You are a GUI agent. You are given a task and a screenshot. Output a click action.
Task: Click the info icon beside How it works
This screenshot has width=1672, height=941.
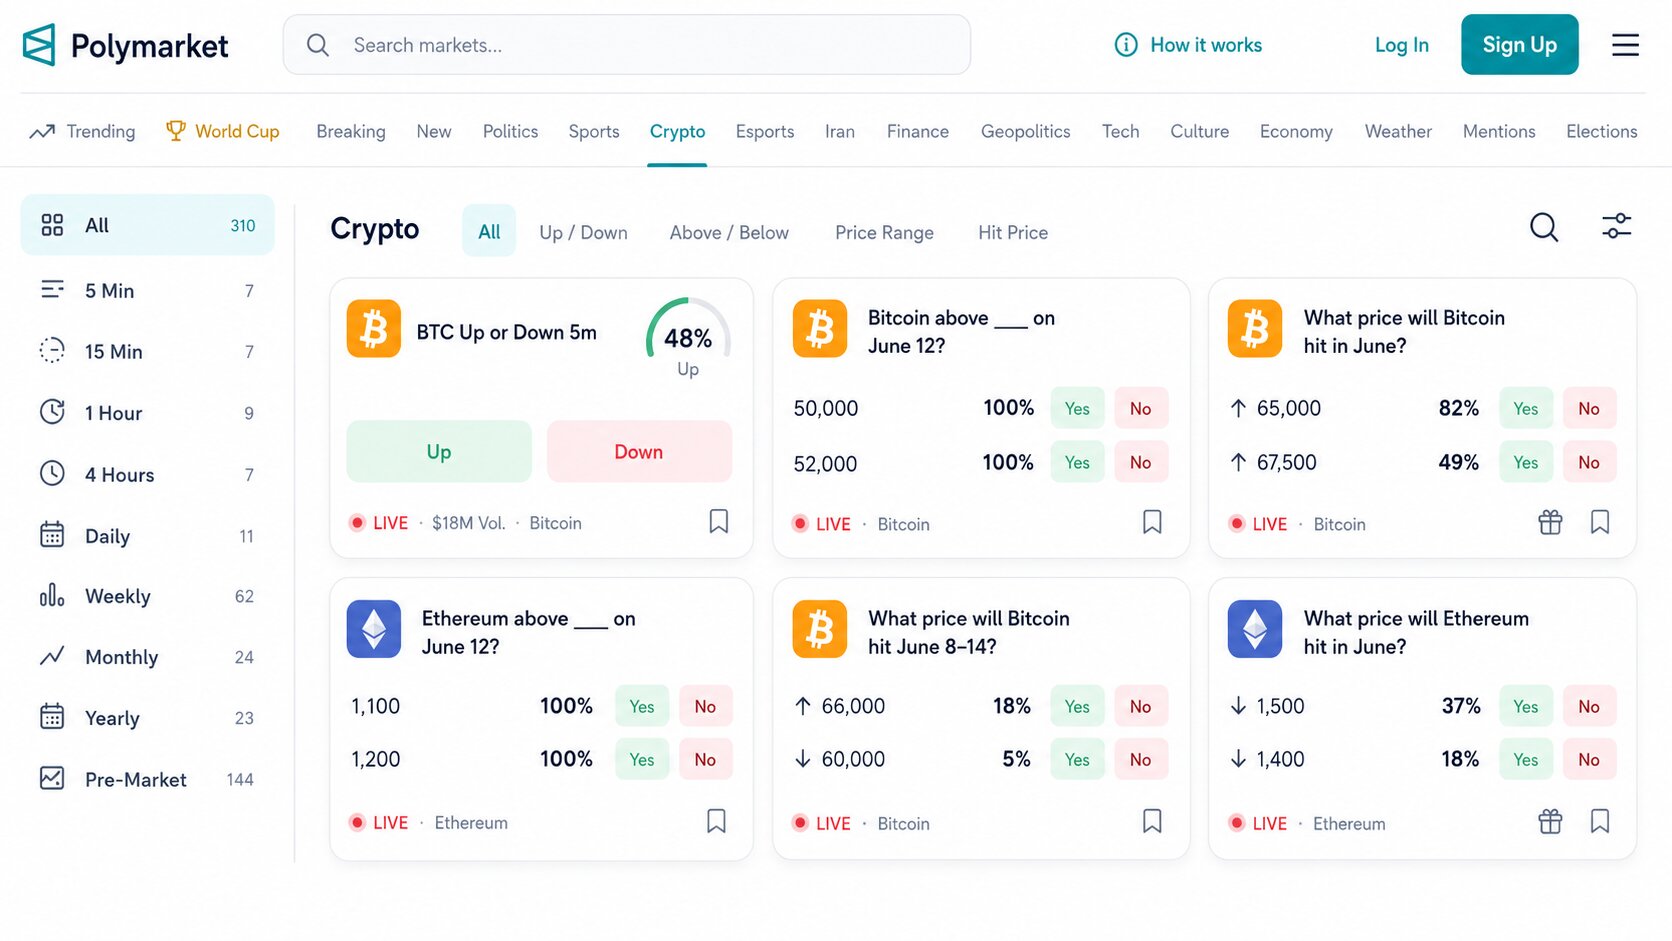pyautogui.click(x=1126, y=45)
